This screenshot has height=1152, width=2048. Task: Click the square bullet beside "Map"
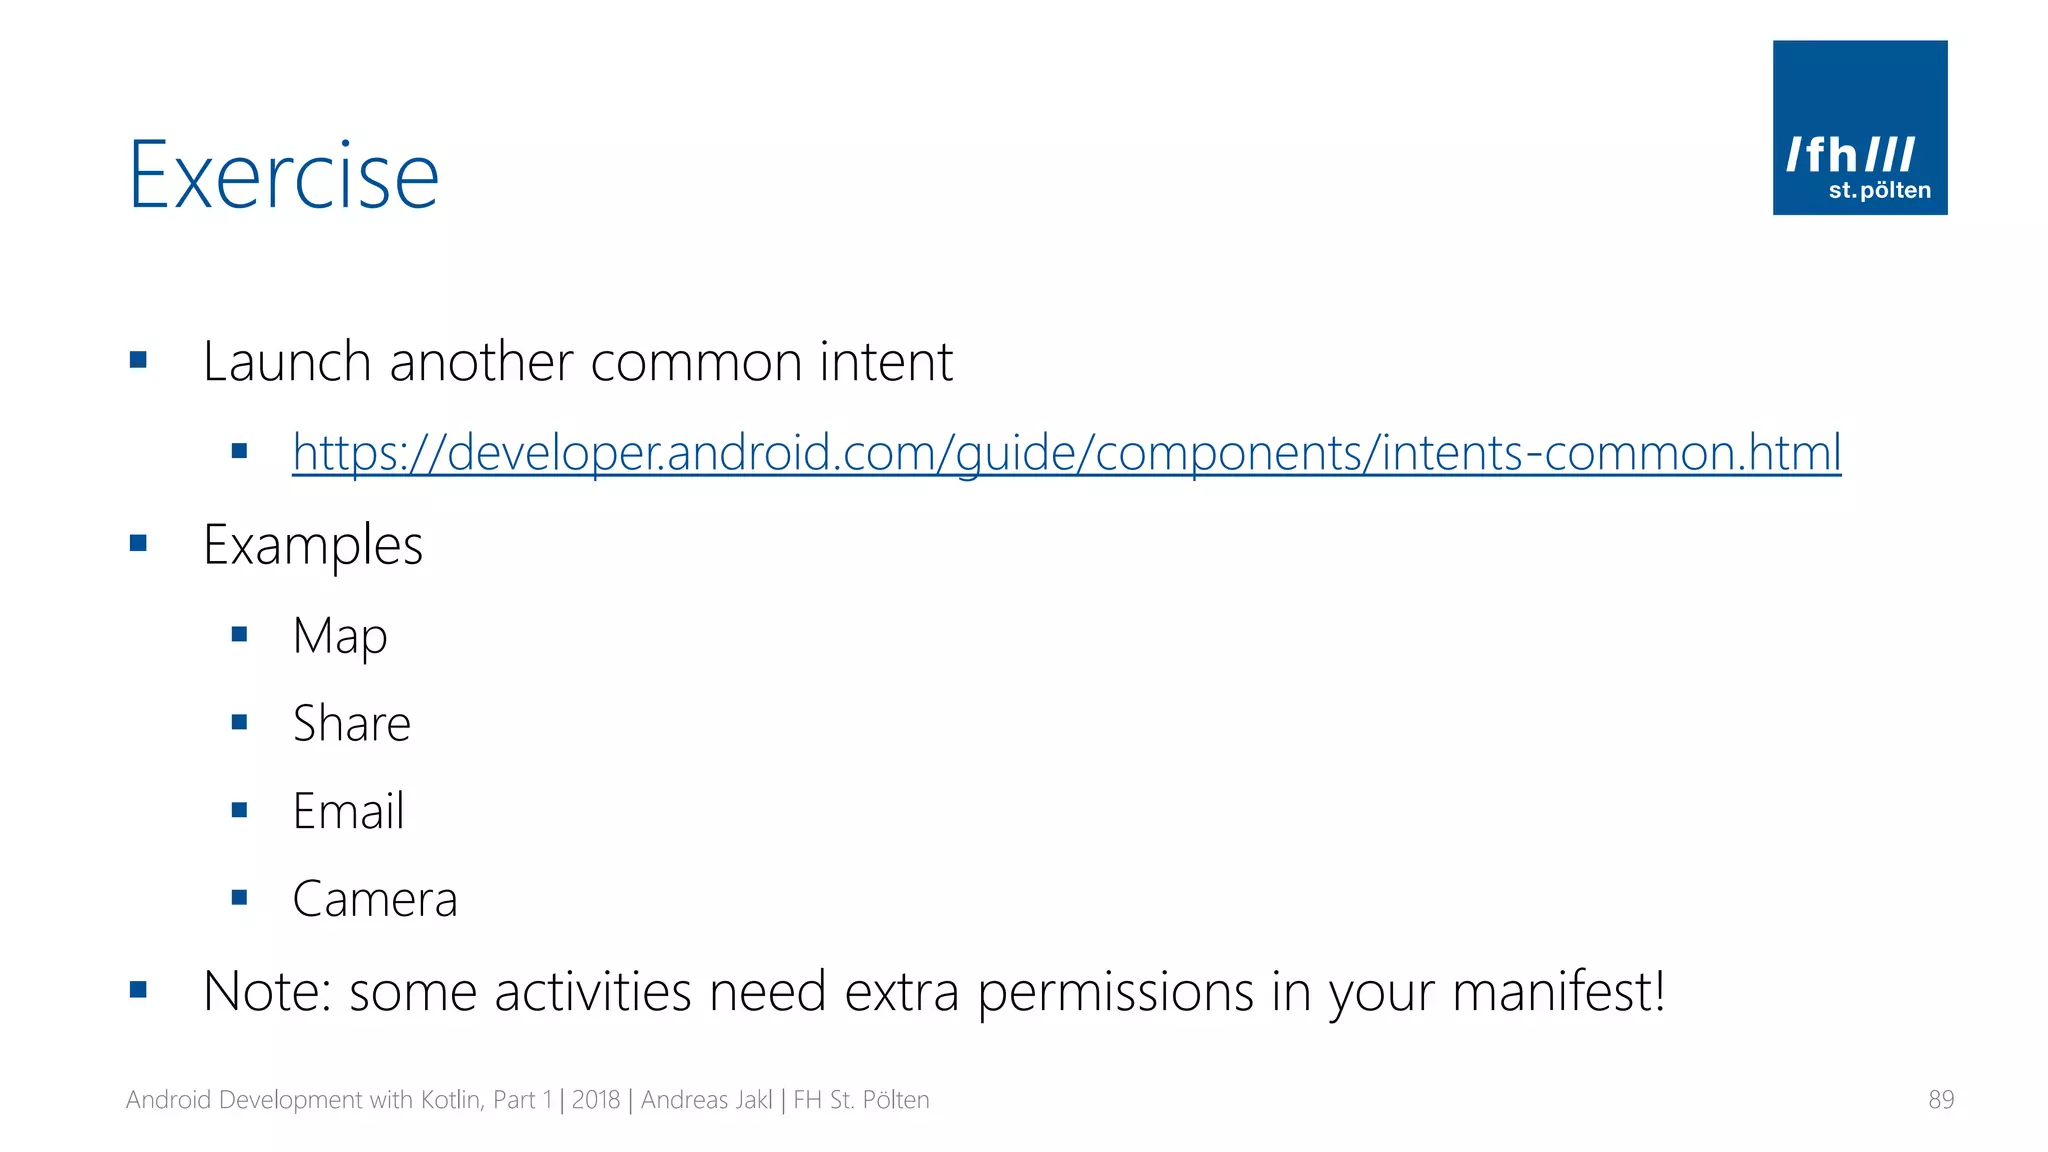239,634
